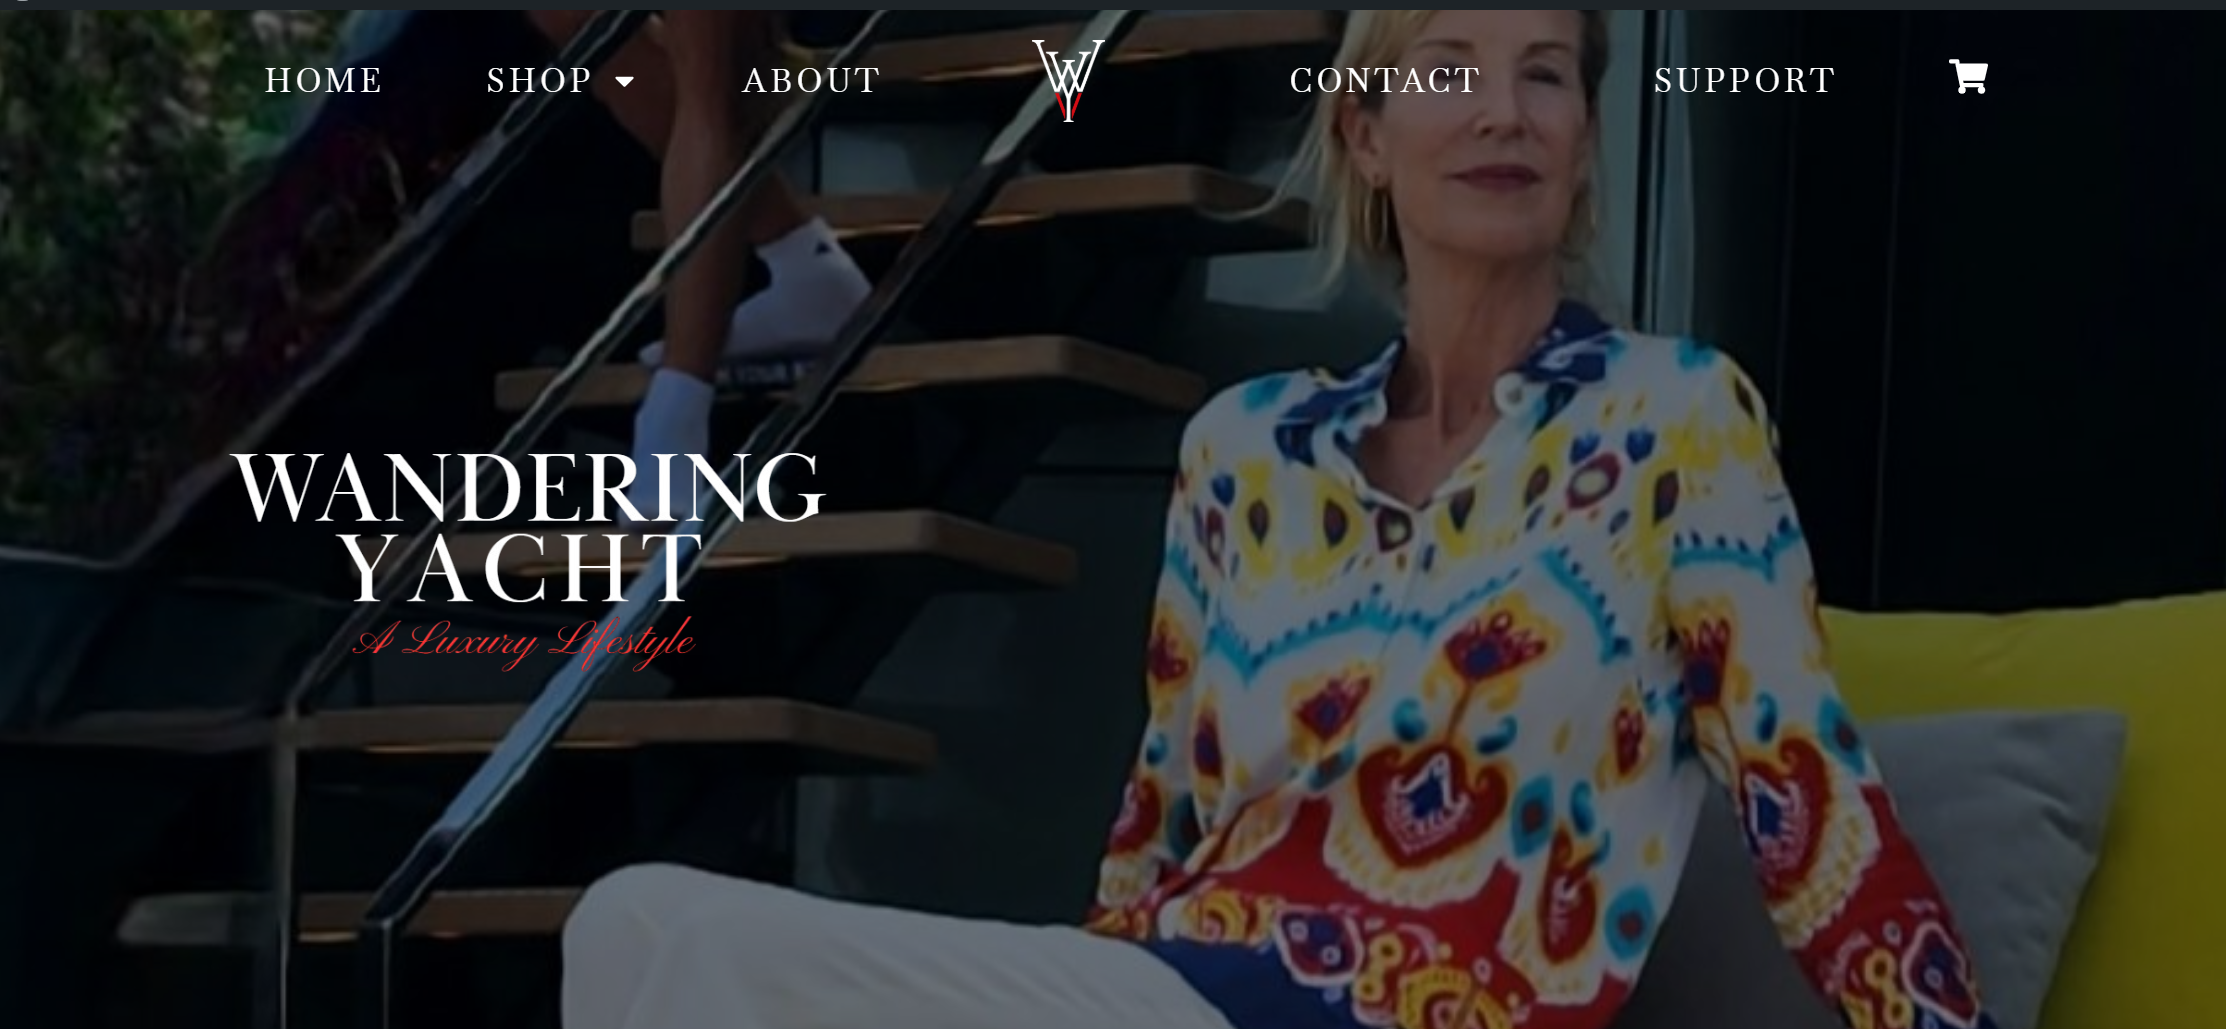Open the CONTACT page link
The height and width of the screenshot is (1029, 2226).
coord(1385,80)
